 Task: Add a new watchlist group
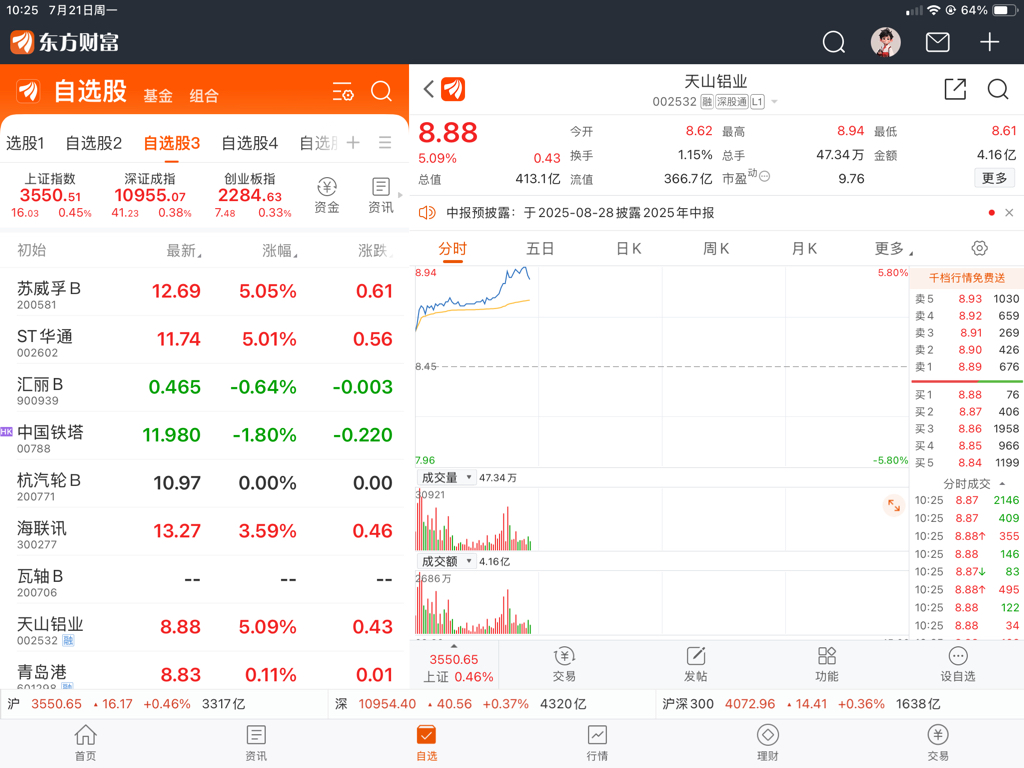(x=353, y=142)
